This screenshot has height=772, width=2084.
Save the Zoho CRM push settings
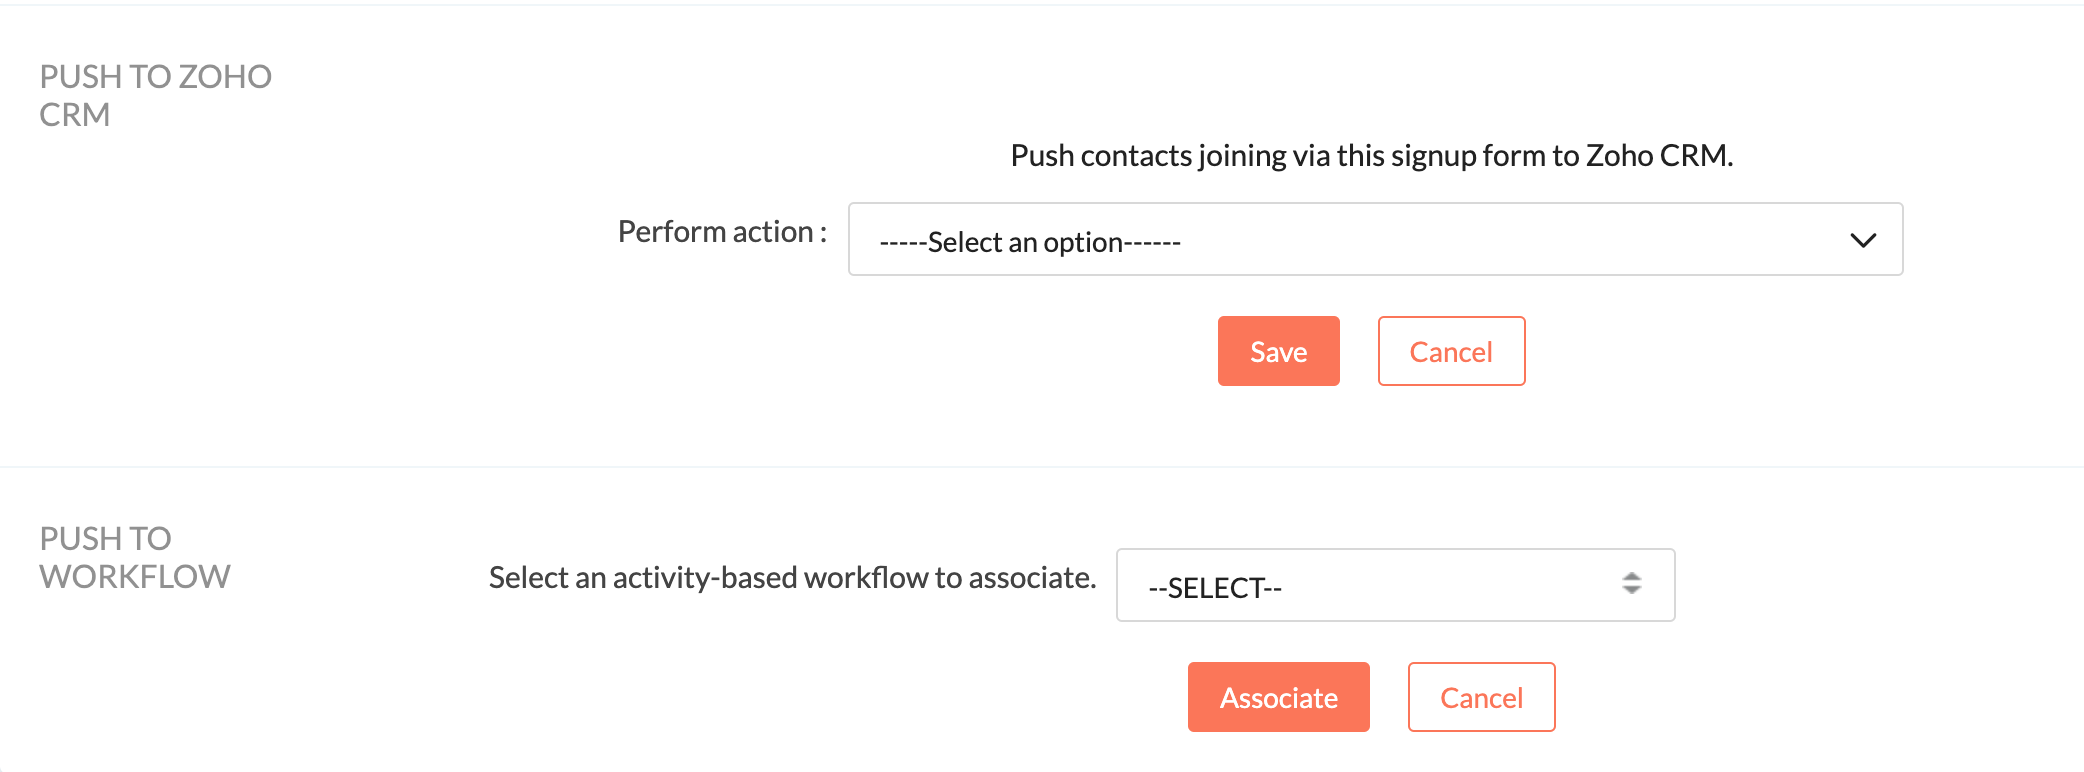tap(1278, 352)
